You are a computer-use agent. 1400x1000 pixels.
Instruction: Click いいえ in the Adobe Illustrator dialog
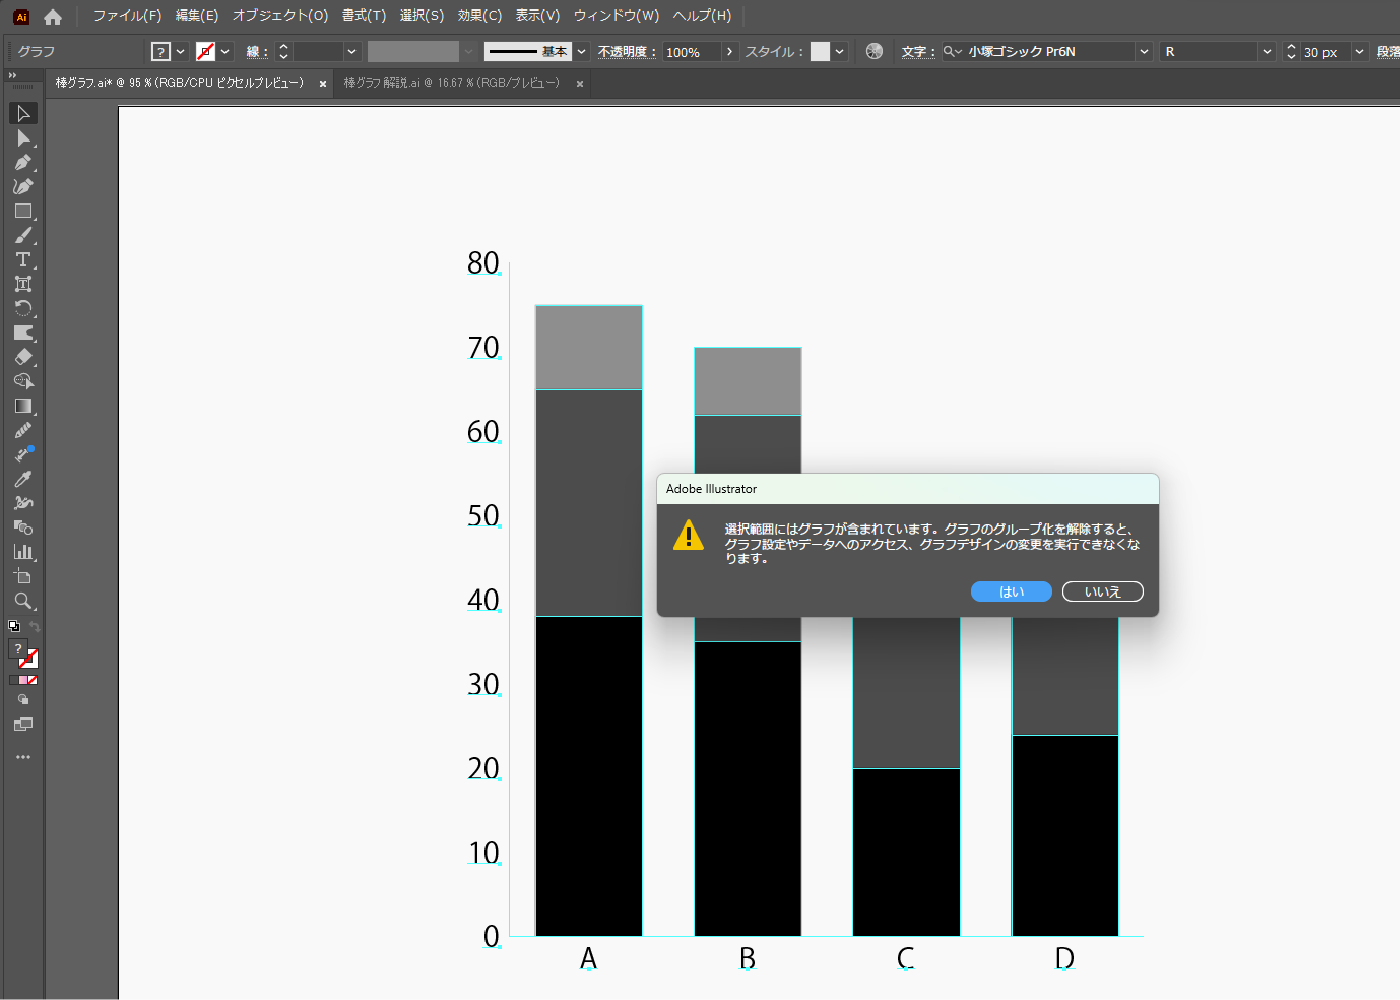point(1103,592)
